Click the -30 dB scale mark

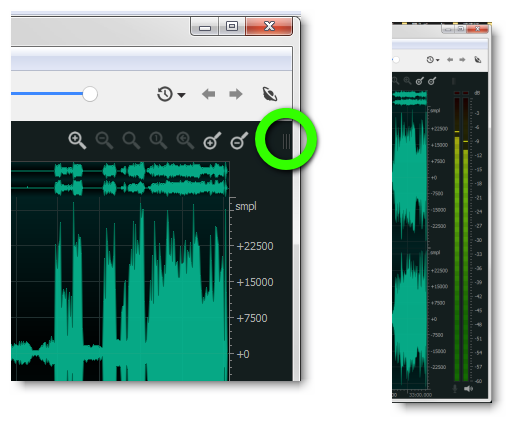[x=478, y=240]
